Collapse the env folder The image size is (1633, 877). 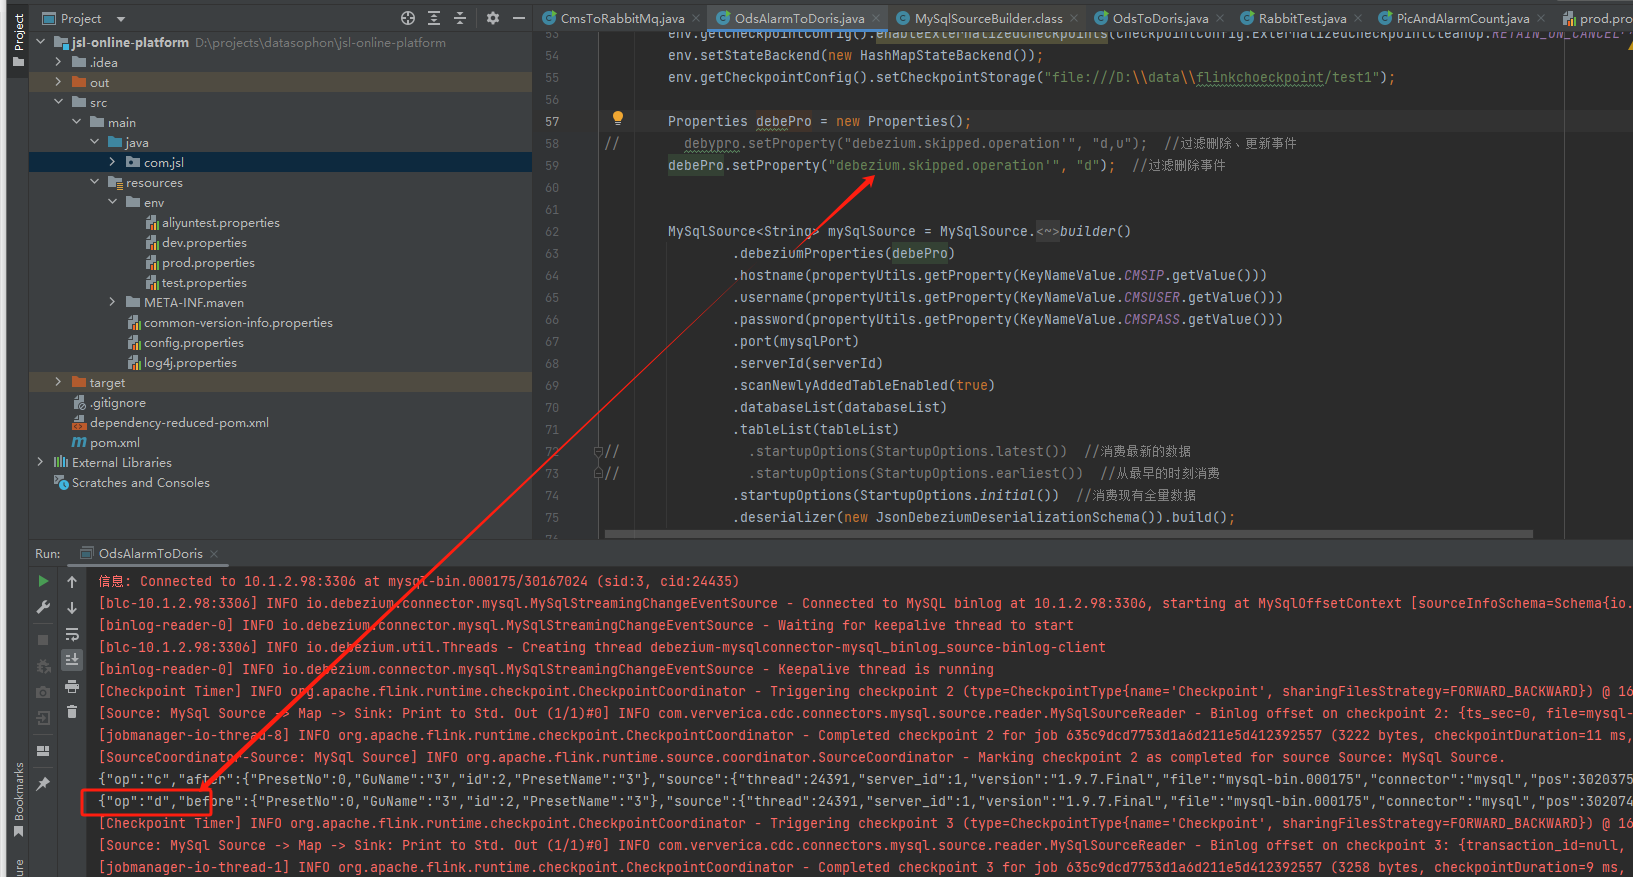[113, 202]
